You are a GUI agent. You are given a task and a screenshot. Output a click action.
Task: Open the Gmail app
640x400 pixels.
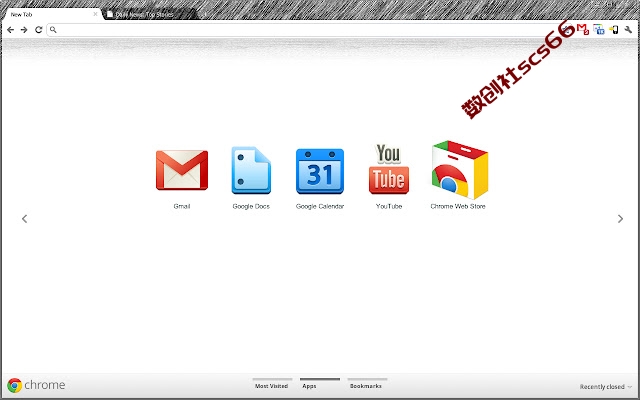point(182,170)
